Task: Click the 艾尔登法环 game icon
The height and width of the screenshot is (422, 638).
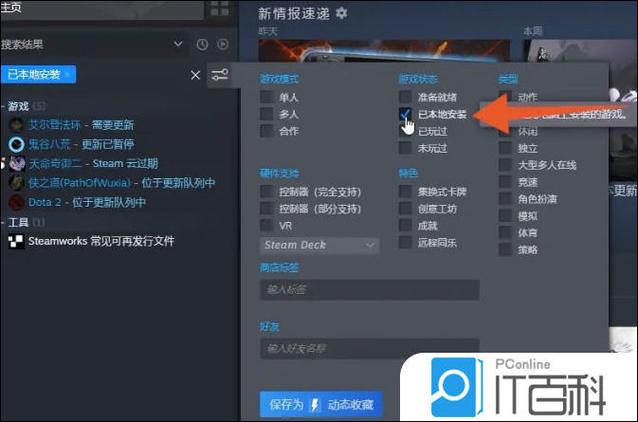Action: [x=16, y=125]
